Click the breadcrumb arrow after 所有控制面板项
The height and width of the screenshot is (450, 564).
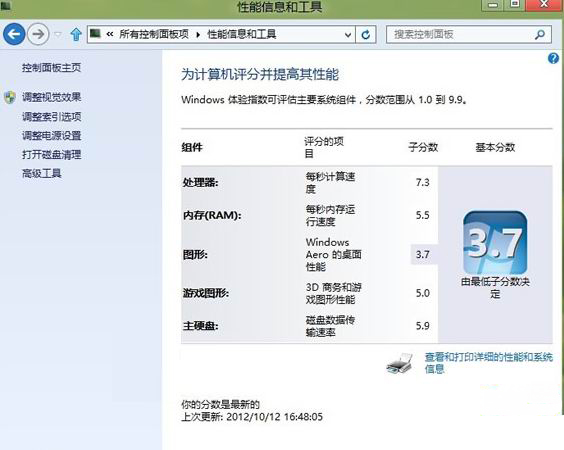(x=198, y=35)
